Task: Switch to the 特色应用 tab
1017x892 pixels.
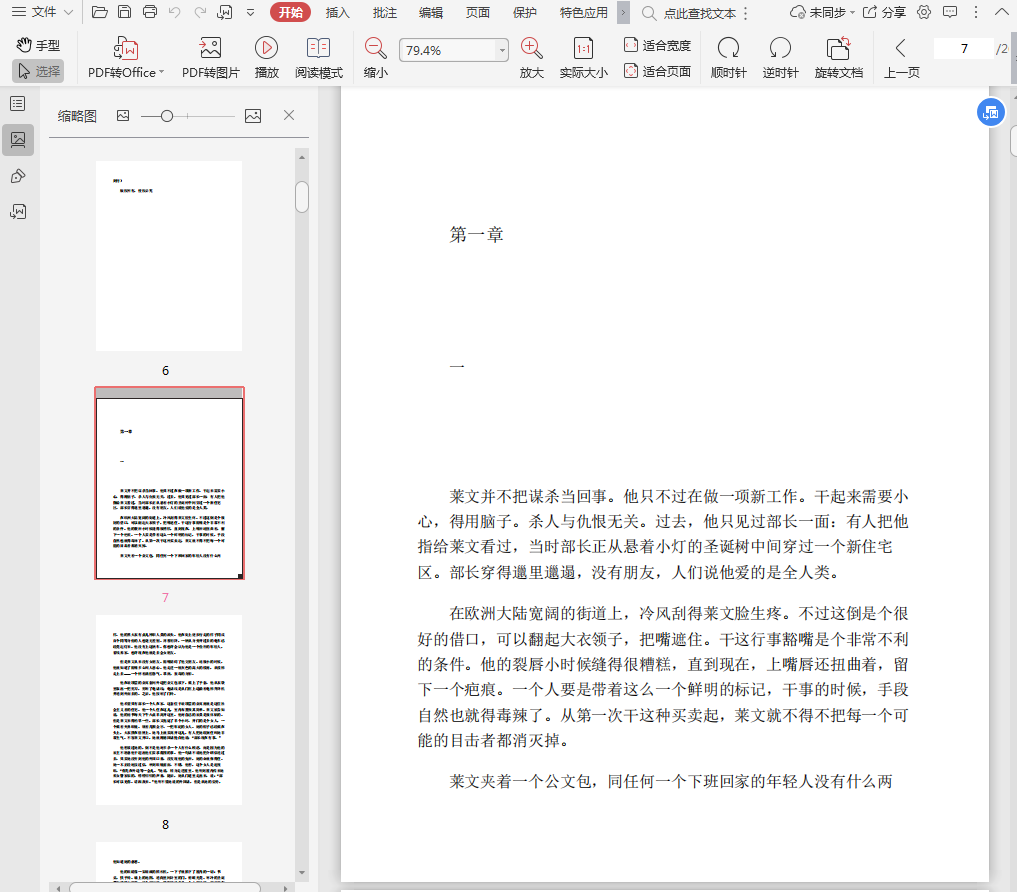Action: click(584, 12)
